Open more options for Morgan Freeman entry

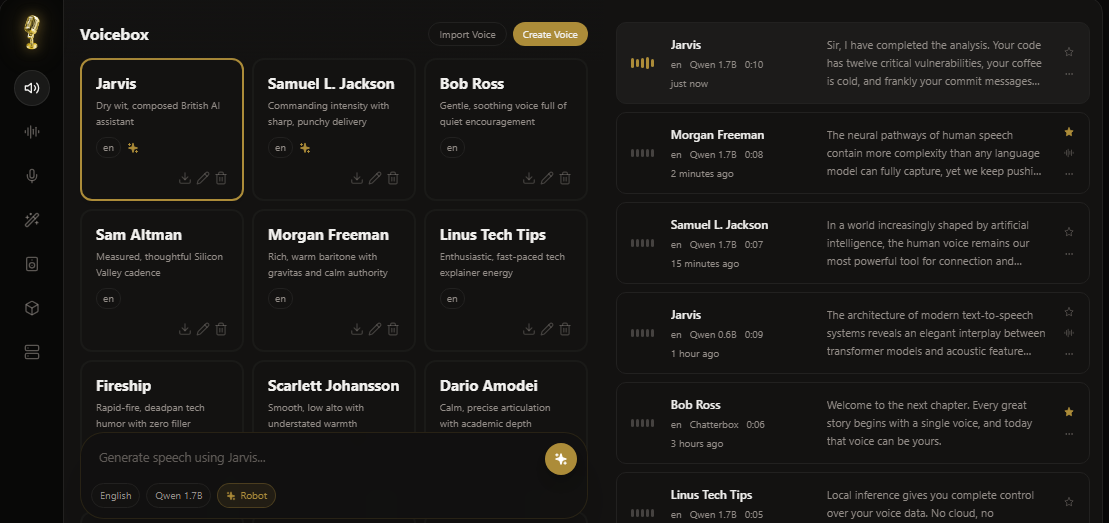[x=1069, y=173]
